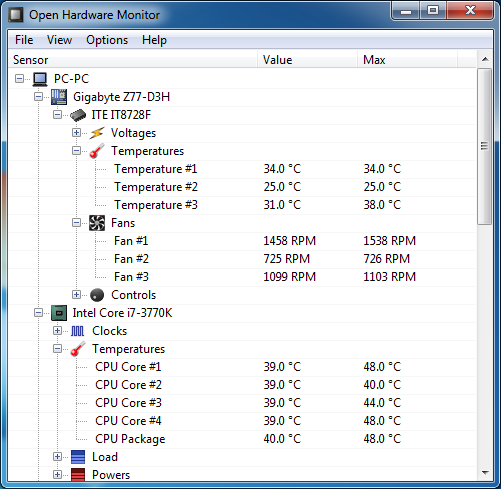The image size is (501, 489).
Task: Select the CPU Core #4 row
Action: click(x=243, y=421)
